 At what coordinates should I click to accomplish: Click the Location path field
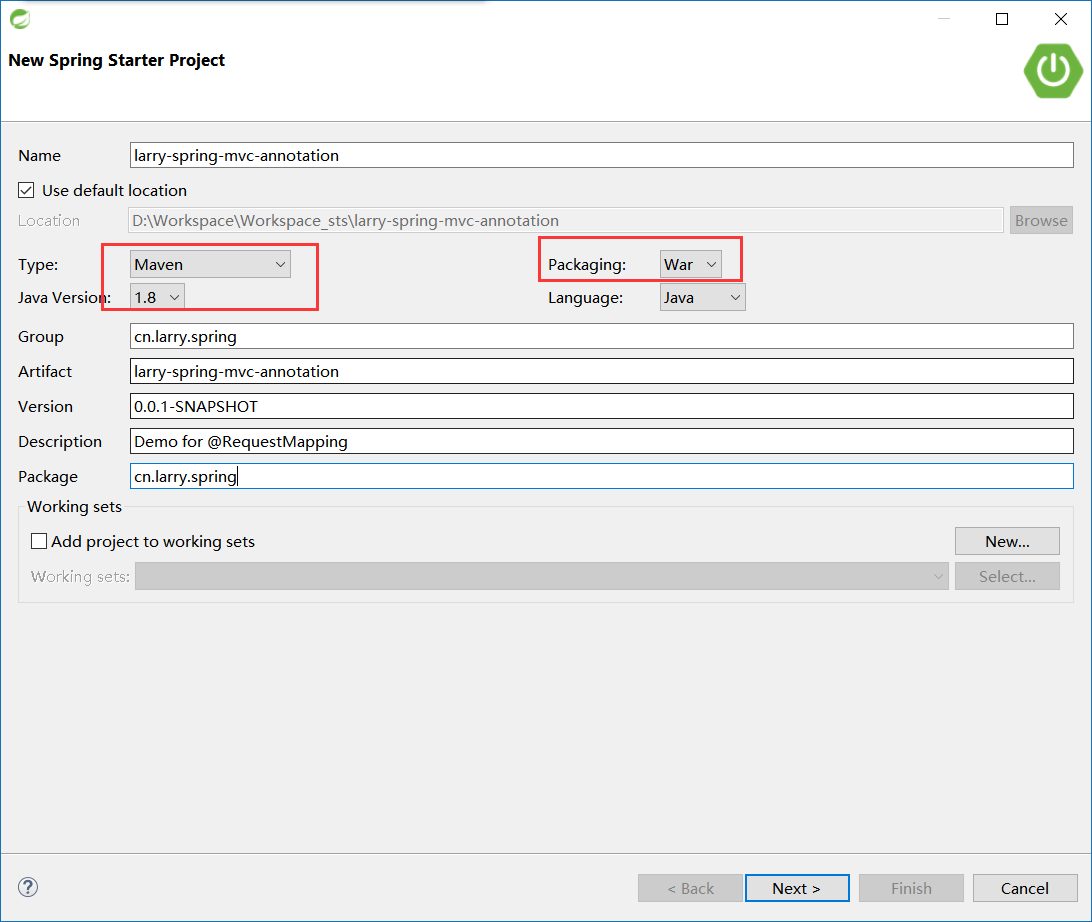(566, 221)
